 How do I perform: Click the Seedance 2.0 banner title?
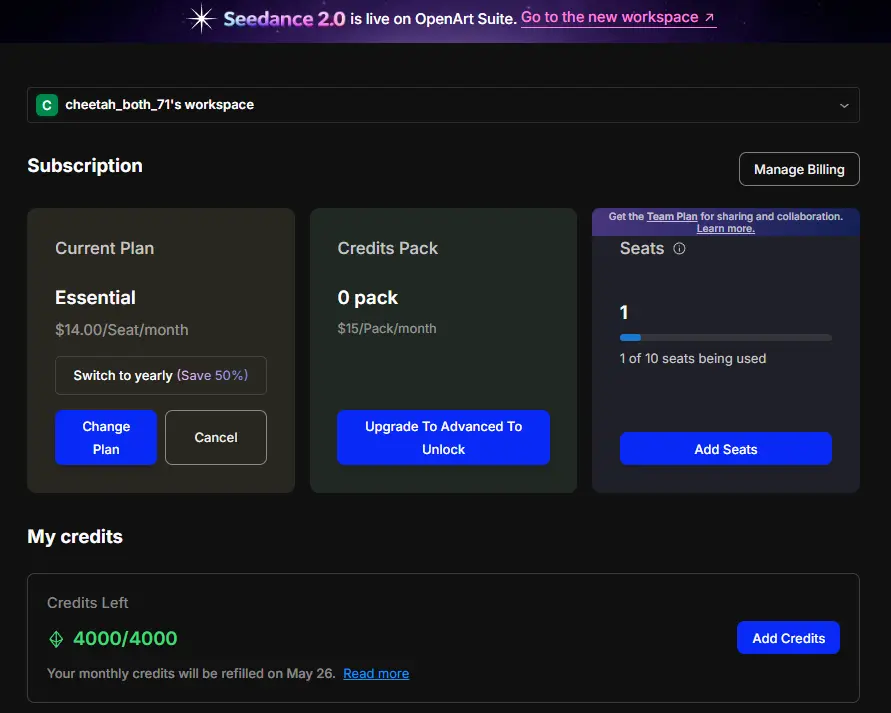284,19
